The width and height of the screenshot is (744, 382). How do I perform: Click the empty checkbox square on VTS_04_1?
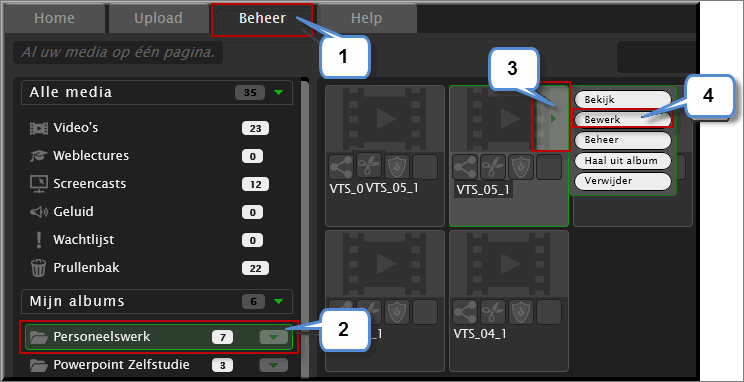click(549, 312)
